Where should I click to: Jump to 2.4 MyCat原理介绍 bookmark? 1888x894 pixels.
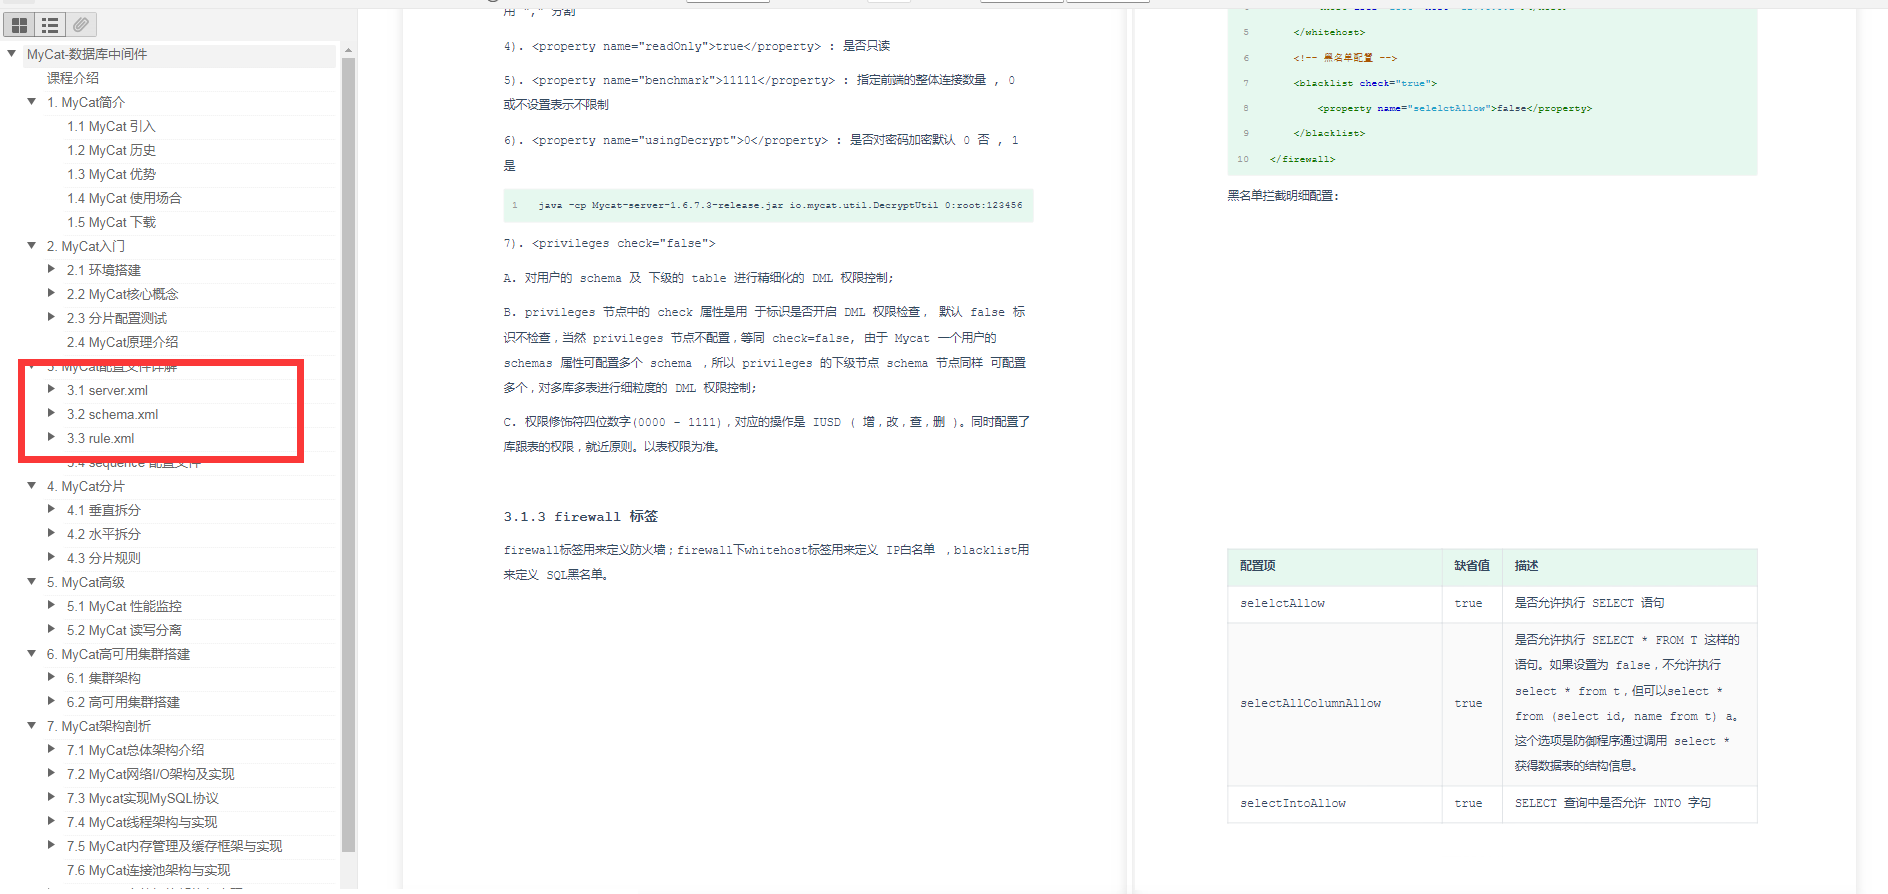tap(122, 342)
